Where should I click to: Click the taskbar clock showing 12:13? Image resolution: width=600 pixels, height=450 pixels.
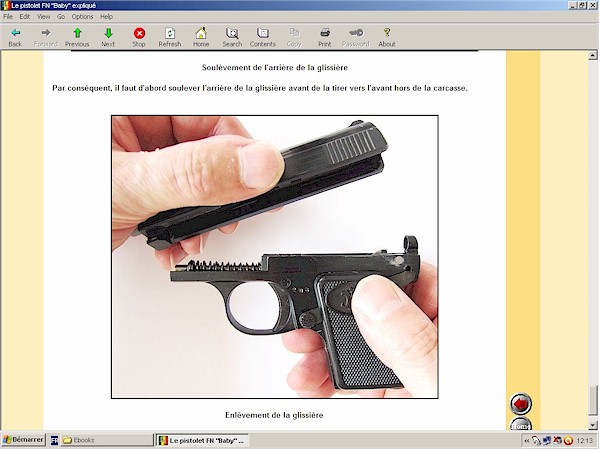tap(584, 440)
